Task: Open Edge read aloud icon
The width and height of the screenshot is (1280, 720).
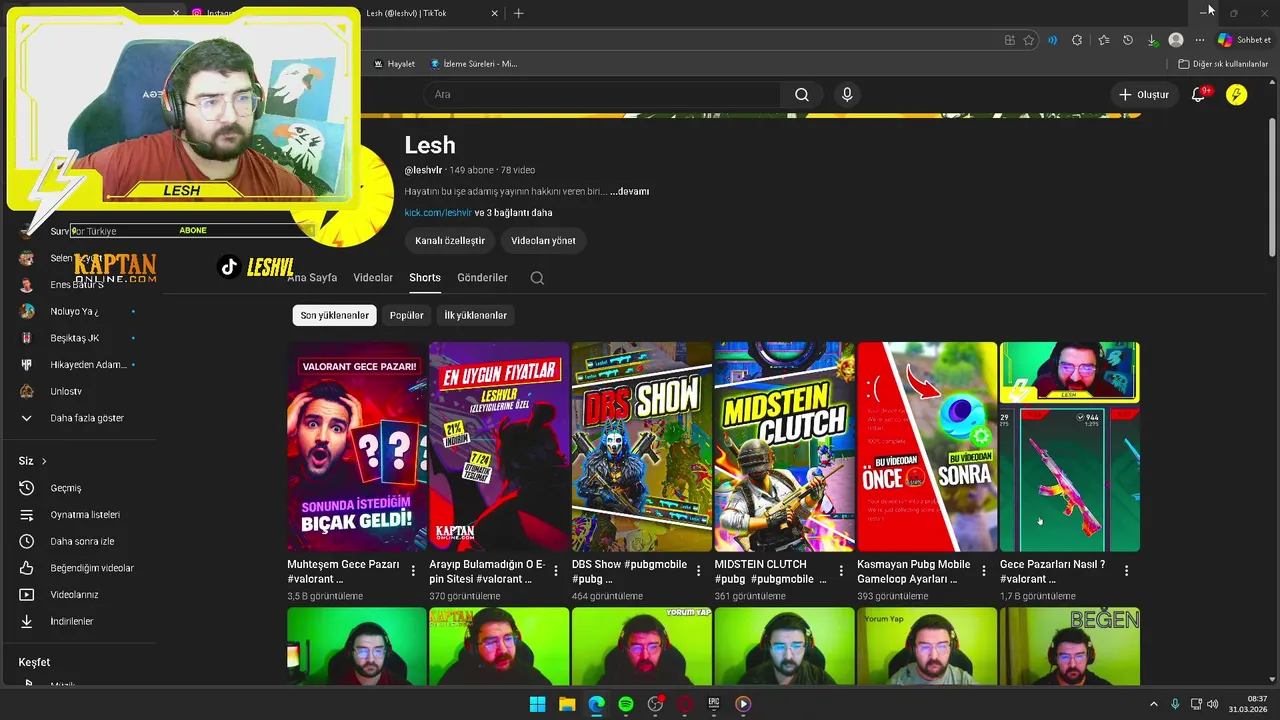Action: (x=1052, y=40)
